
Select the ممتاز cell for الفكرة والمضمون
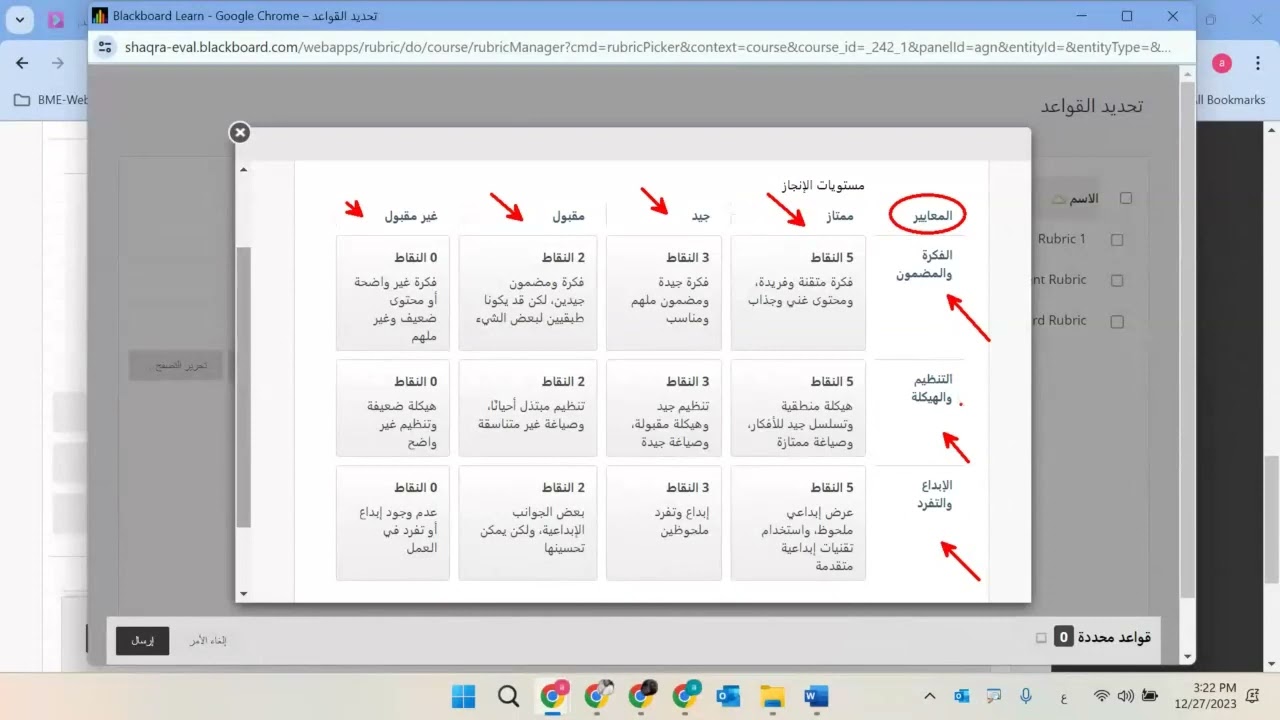(798, 293)
